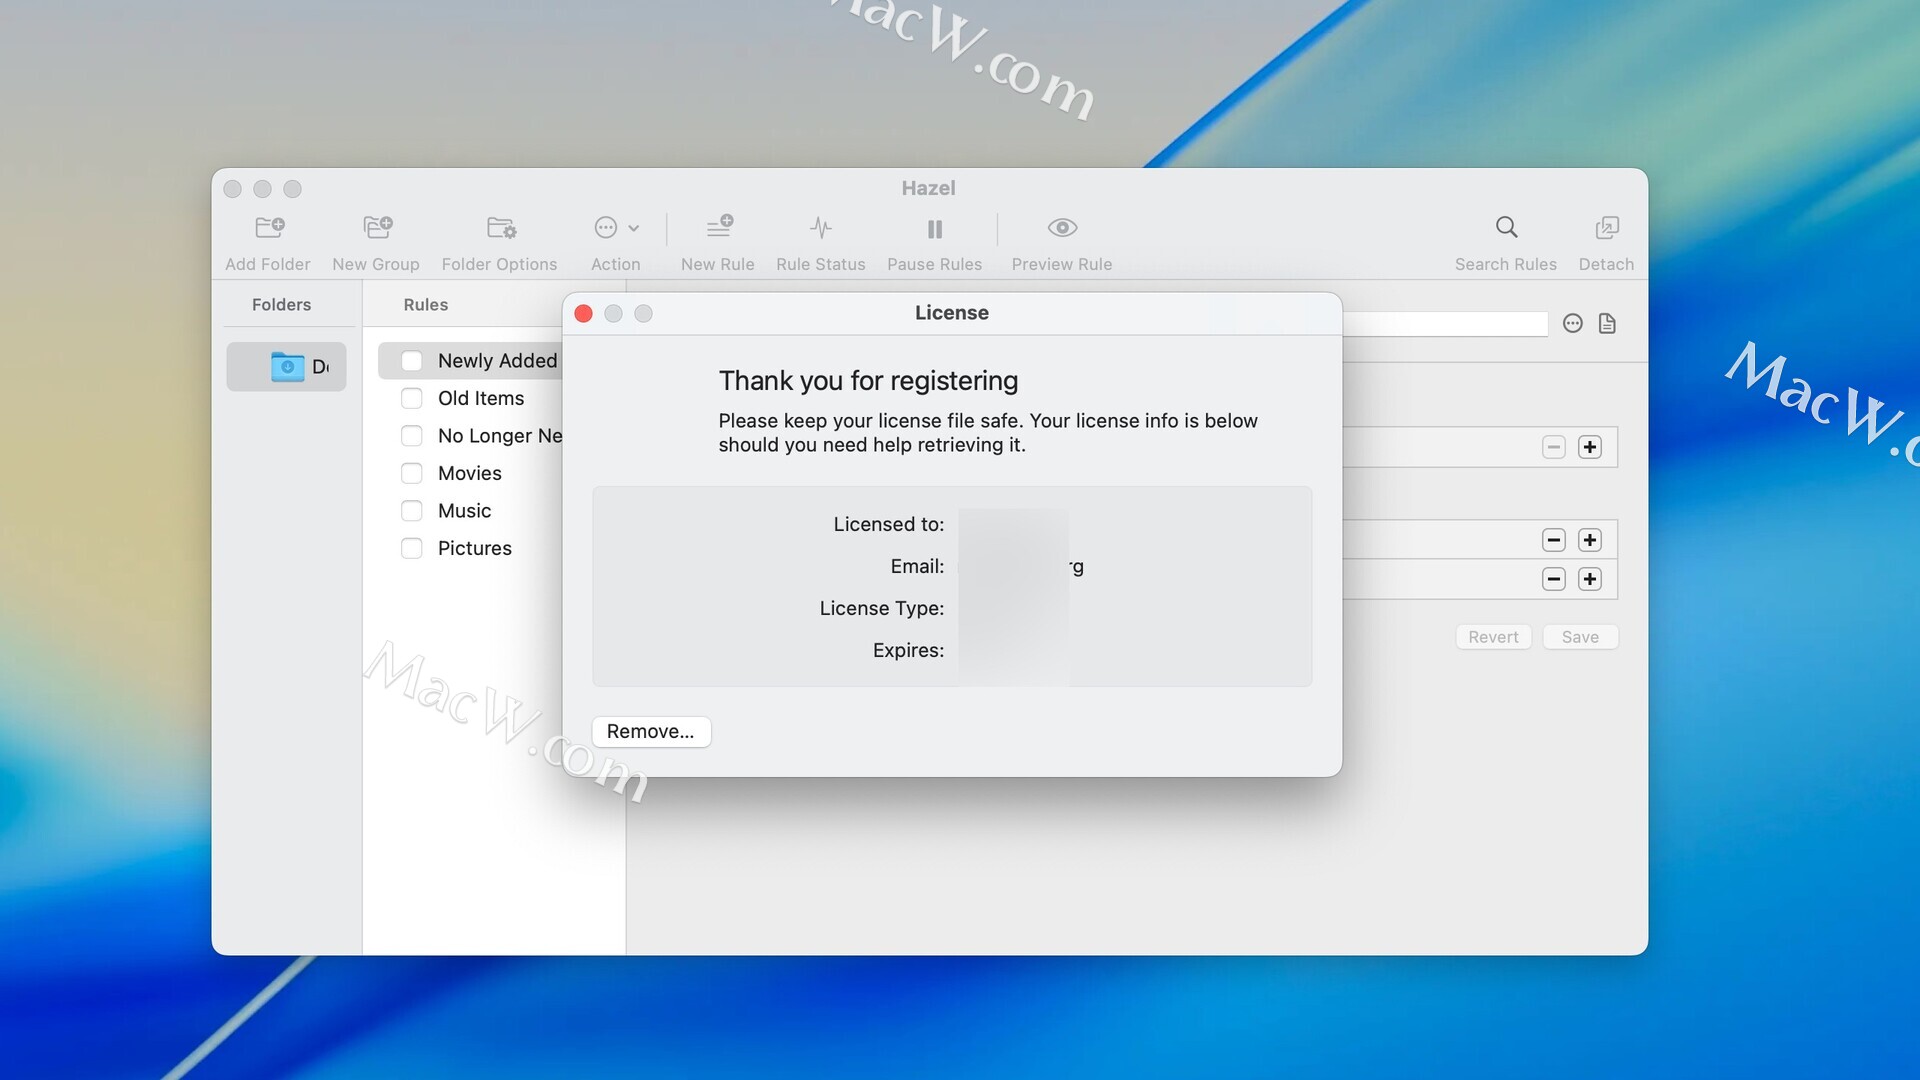The image size is (1920, 1080).
Task: Select the blue folder in the Folders sidebar
Action: coord(287,367)
